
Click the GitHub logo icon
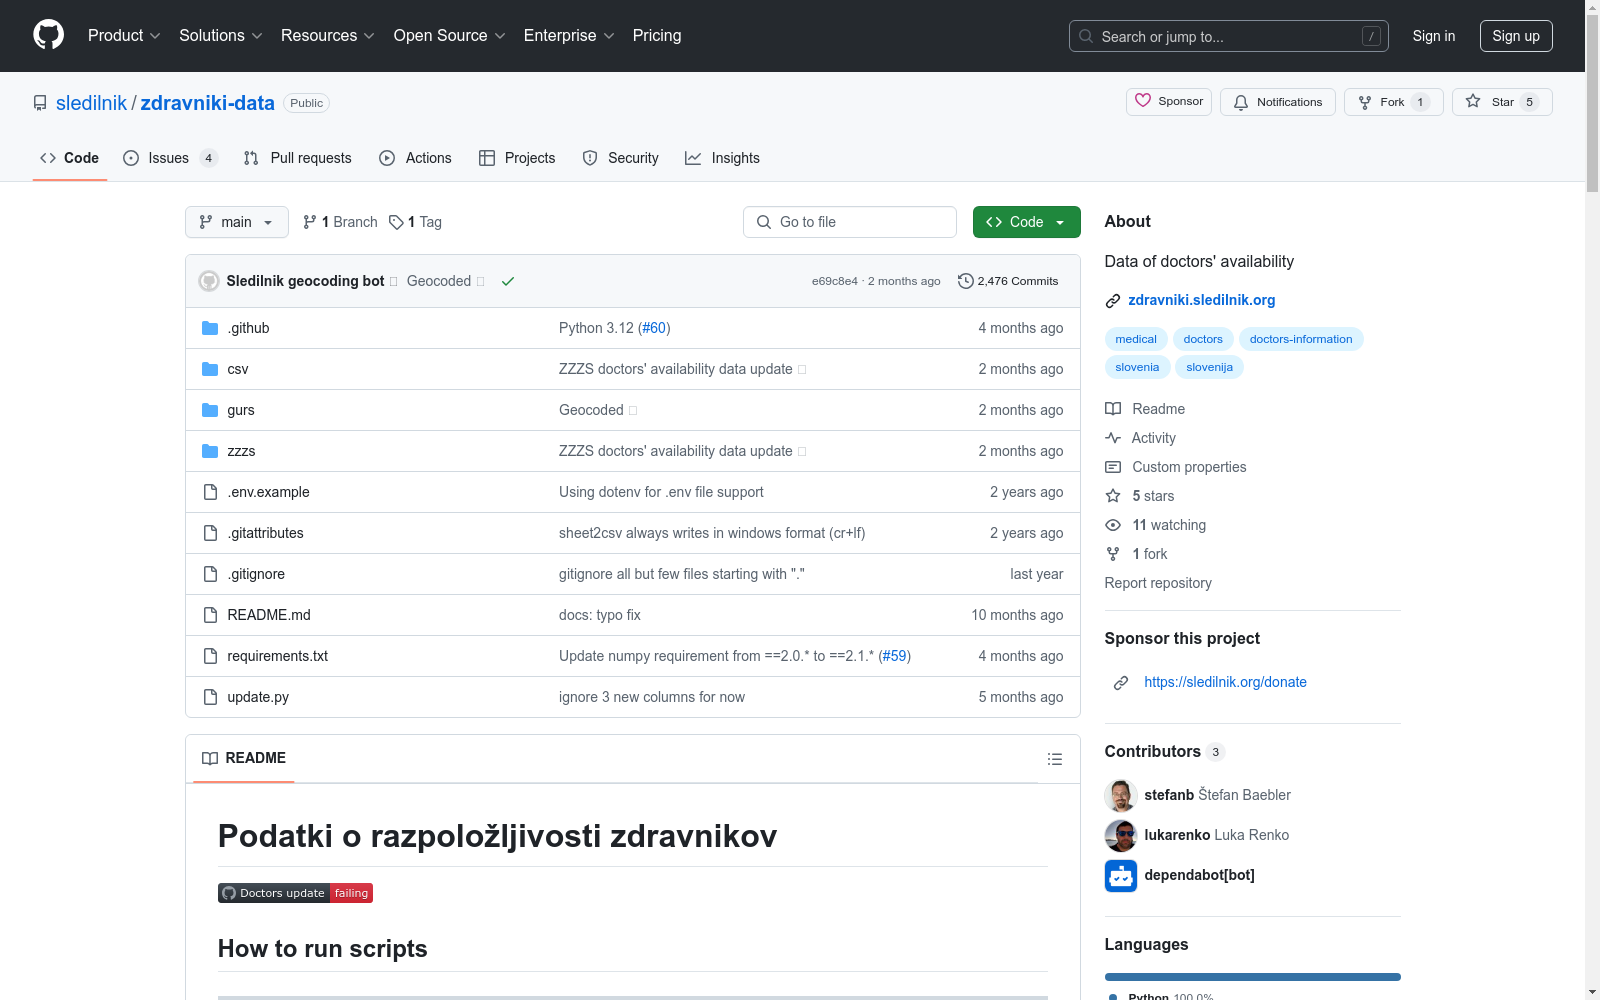48,35
